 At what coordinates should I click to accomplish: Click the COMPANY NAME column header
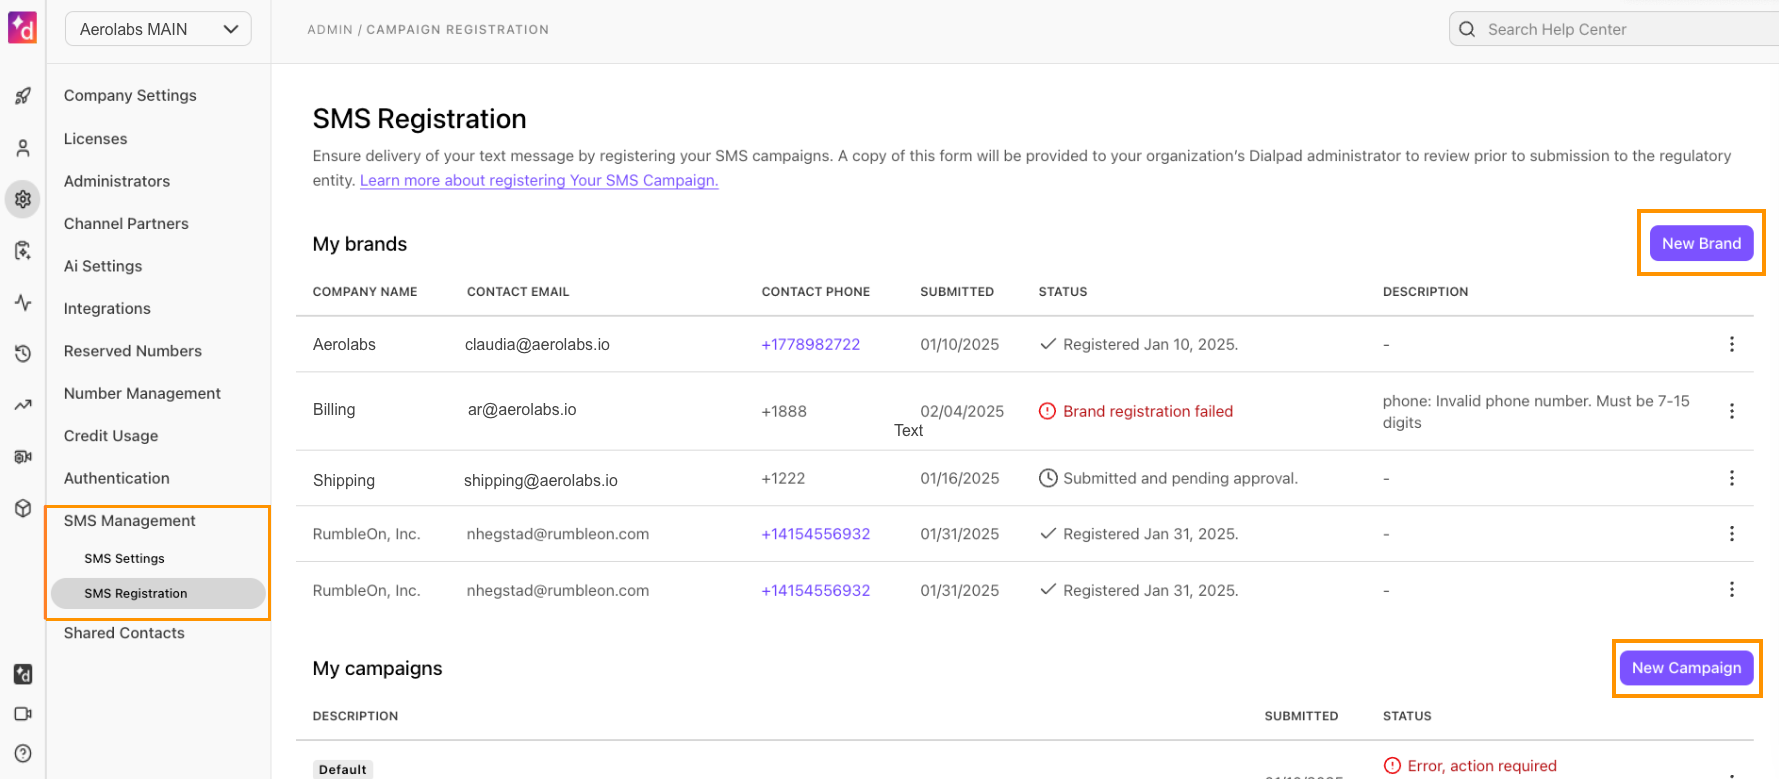(x=365, y=292)
